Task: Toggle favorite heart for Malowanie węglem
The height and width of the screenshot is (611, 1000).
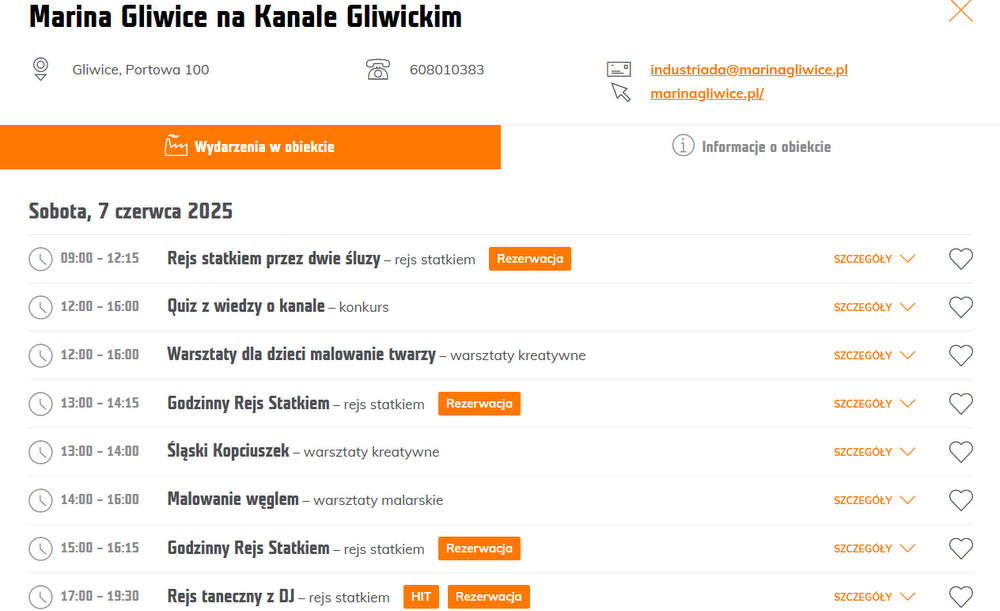Action: tap(960, 500)
